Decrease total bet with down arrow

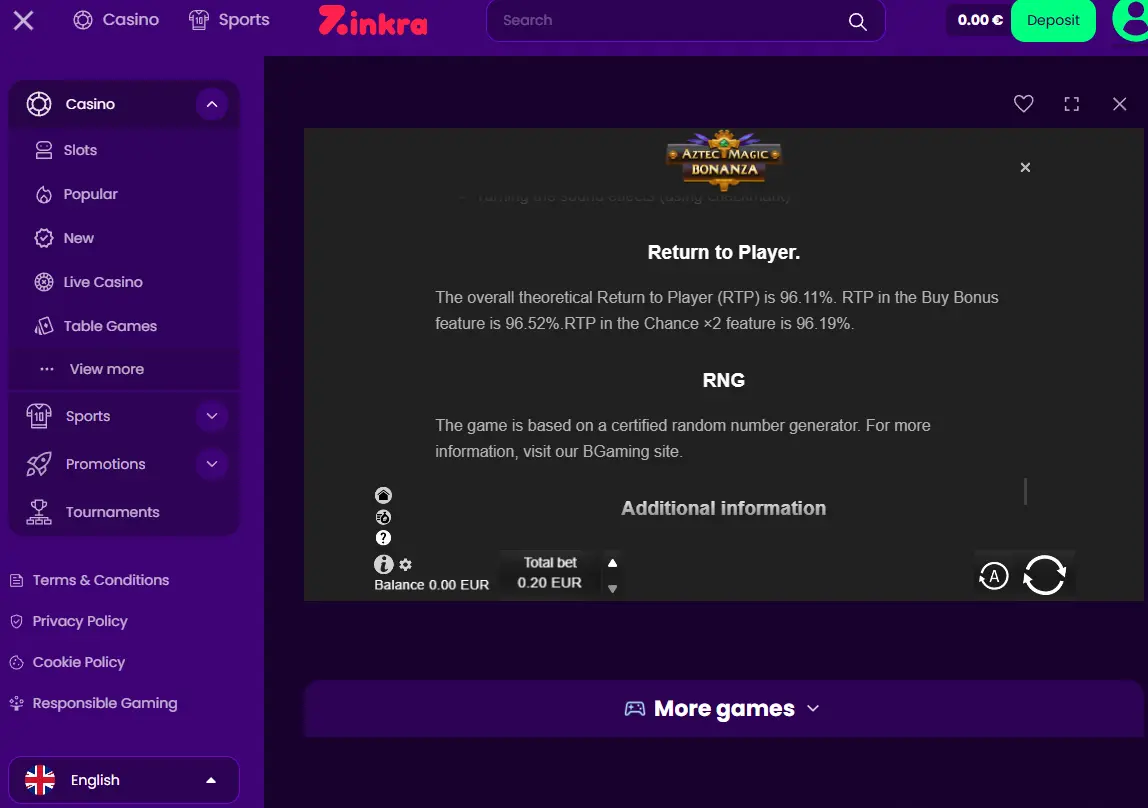coord(612,588)
